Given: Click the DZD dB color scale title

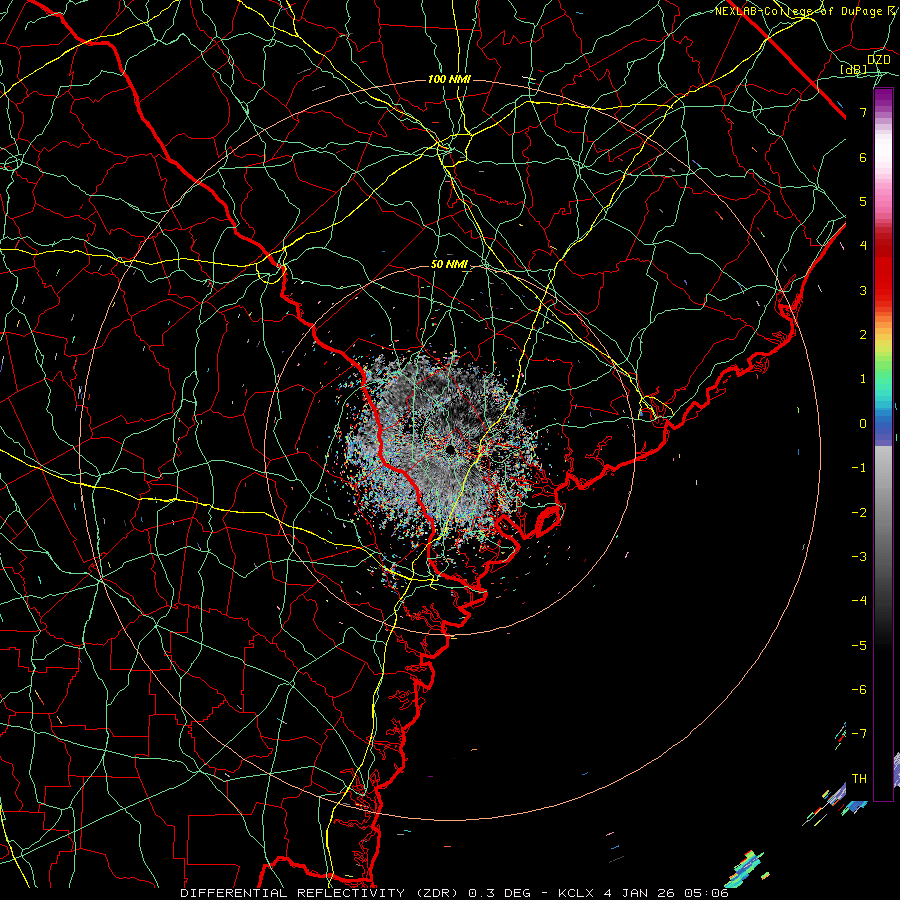Looking at the screenshot, I should 866,65.
